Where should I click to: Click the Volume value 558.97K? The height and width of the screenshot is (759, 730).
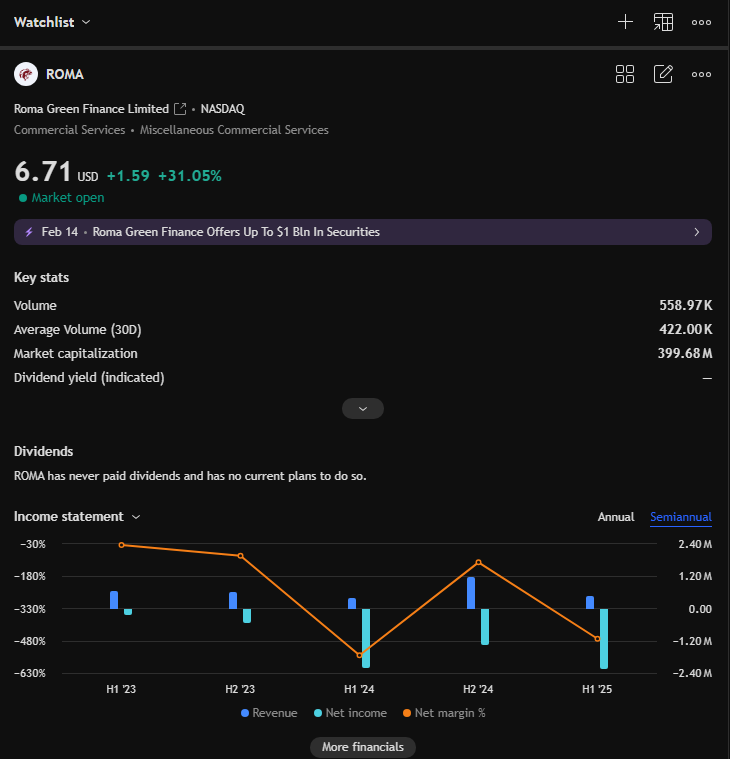(x=685, y=305)
